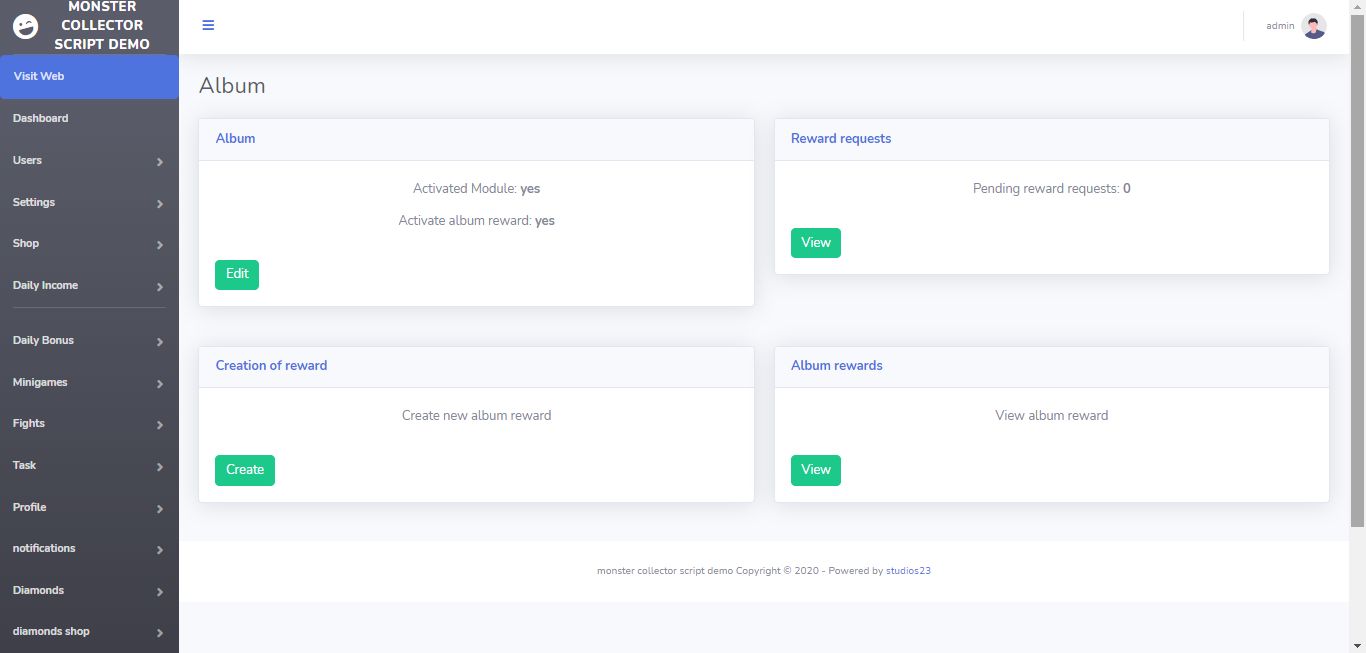Click Create new album reward button
Screen dimensions: 1366x653
click(245, 470)
